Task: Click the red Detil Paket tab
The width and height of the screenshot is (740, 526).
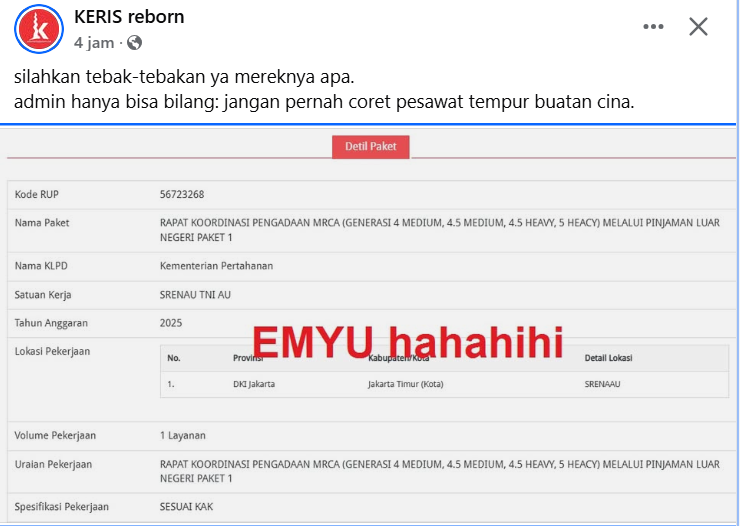Action: click(x=370, y=146)
